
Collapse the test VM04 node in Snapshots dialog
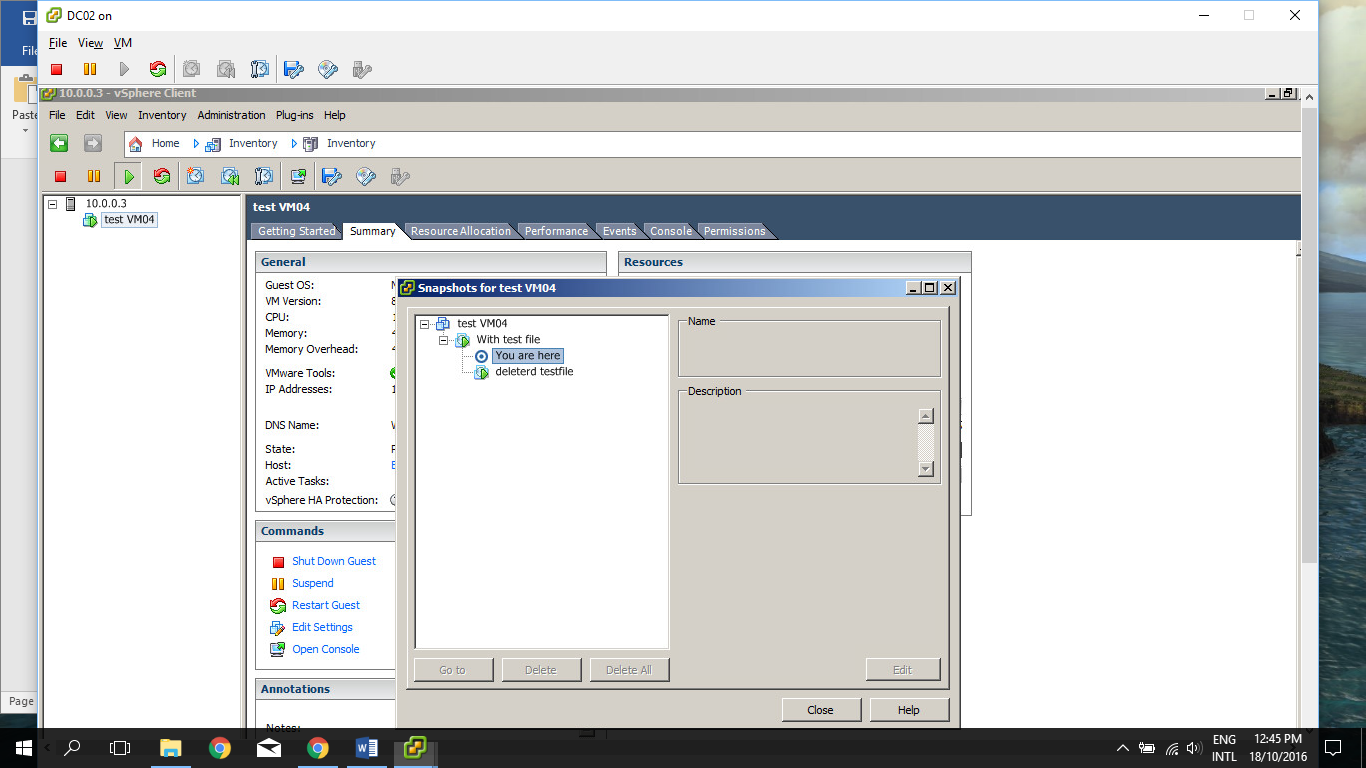pyautogui.click(x=425, y=324)
